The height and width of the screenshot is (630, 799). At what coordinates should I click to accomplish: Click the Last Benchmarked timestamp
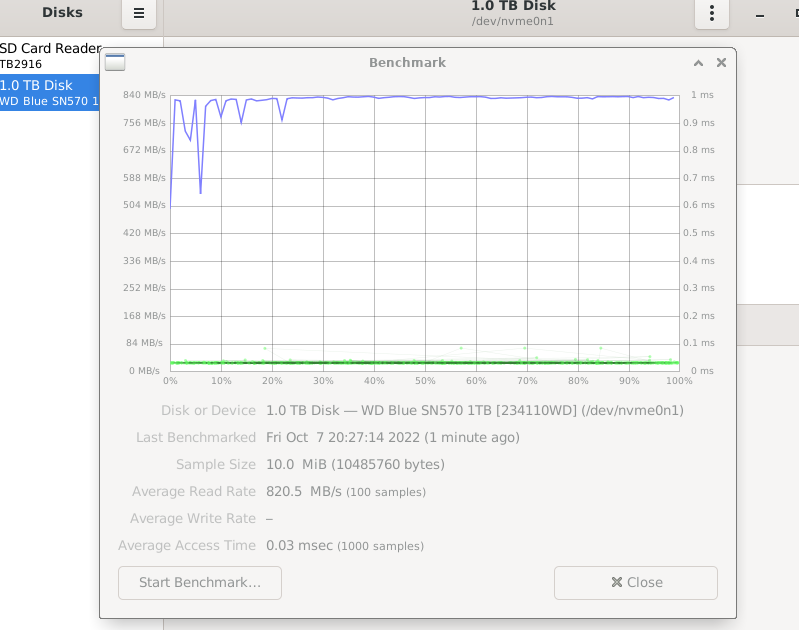(x=392, y=438)
